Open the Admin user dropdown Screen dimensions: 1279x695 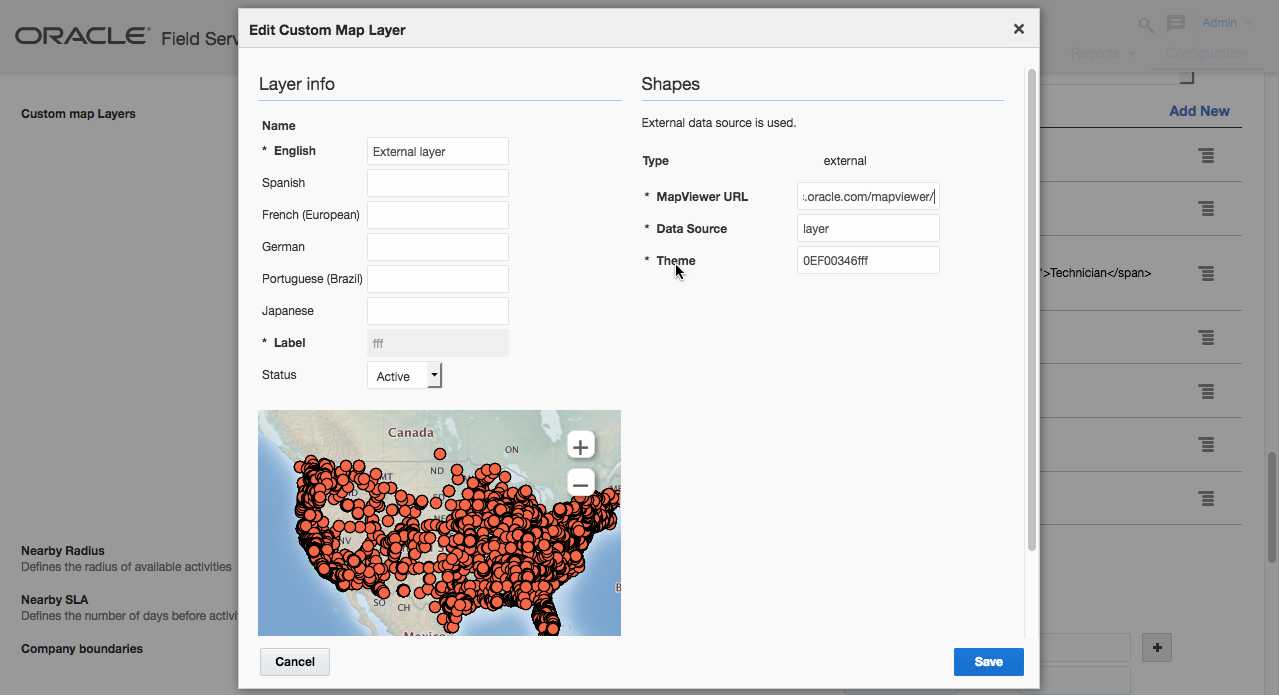[1227, 23]
